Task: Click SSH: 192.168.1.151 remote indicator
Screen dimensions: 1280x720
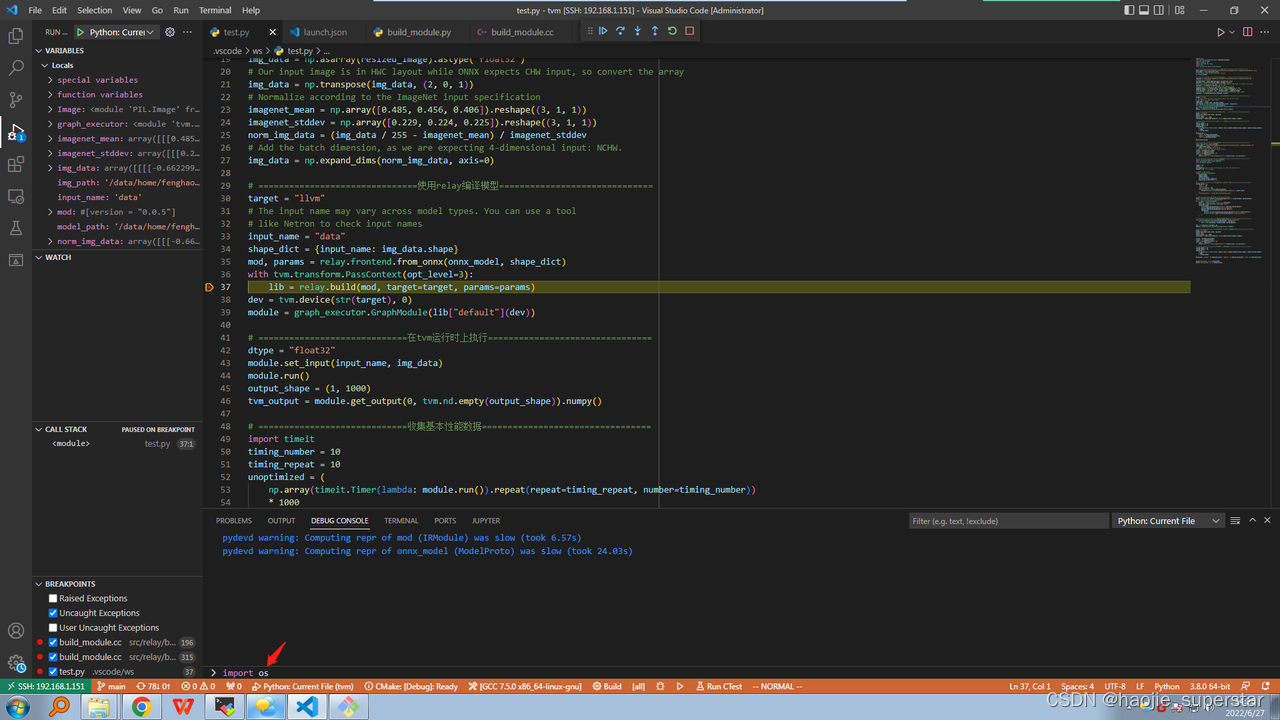Action: point(45,687)
